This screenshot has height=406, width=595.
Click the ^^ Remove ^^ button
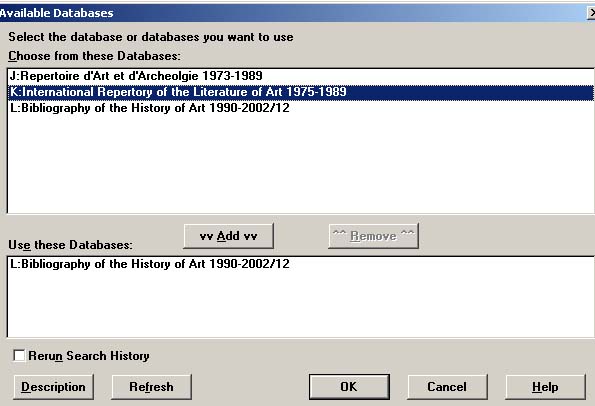click(373, 236)
